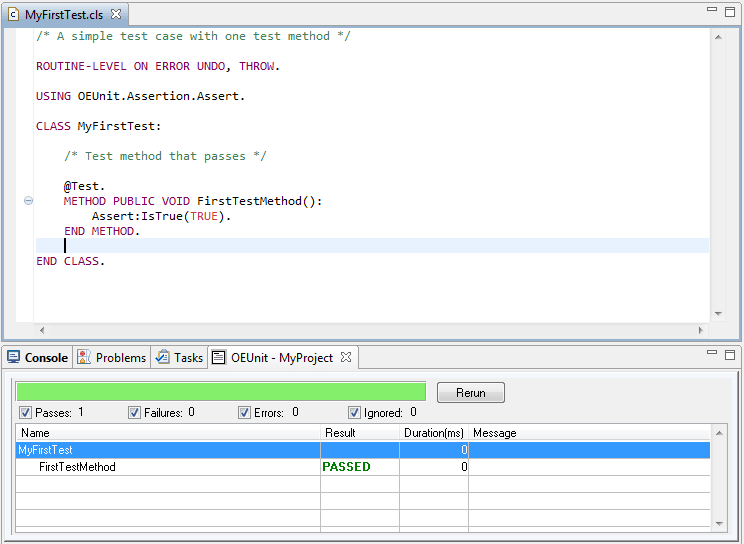Screen dimensions: 744x544
Task: Select the MyFirstTest.cls editor tab
Action: coord(65,15)
